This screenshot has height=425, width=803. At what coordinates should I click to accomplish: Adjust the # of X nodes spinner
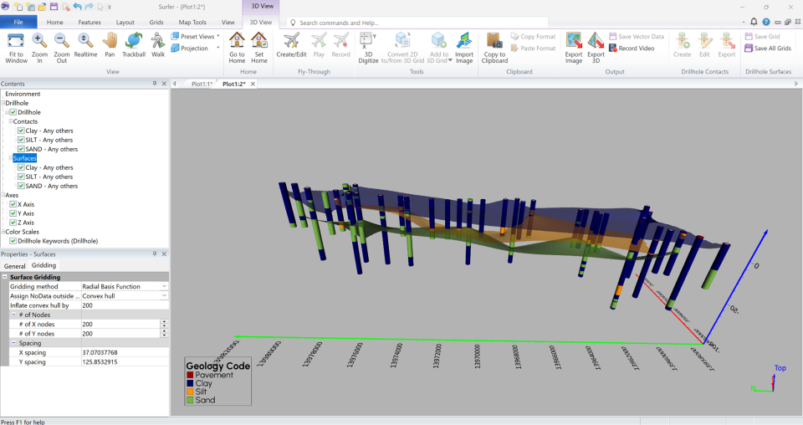tap(164, 324)
